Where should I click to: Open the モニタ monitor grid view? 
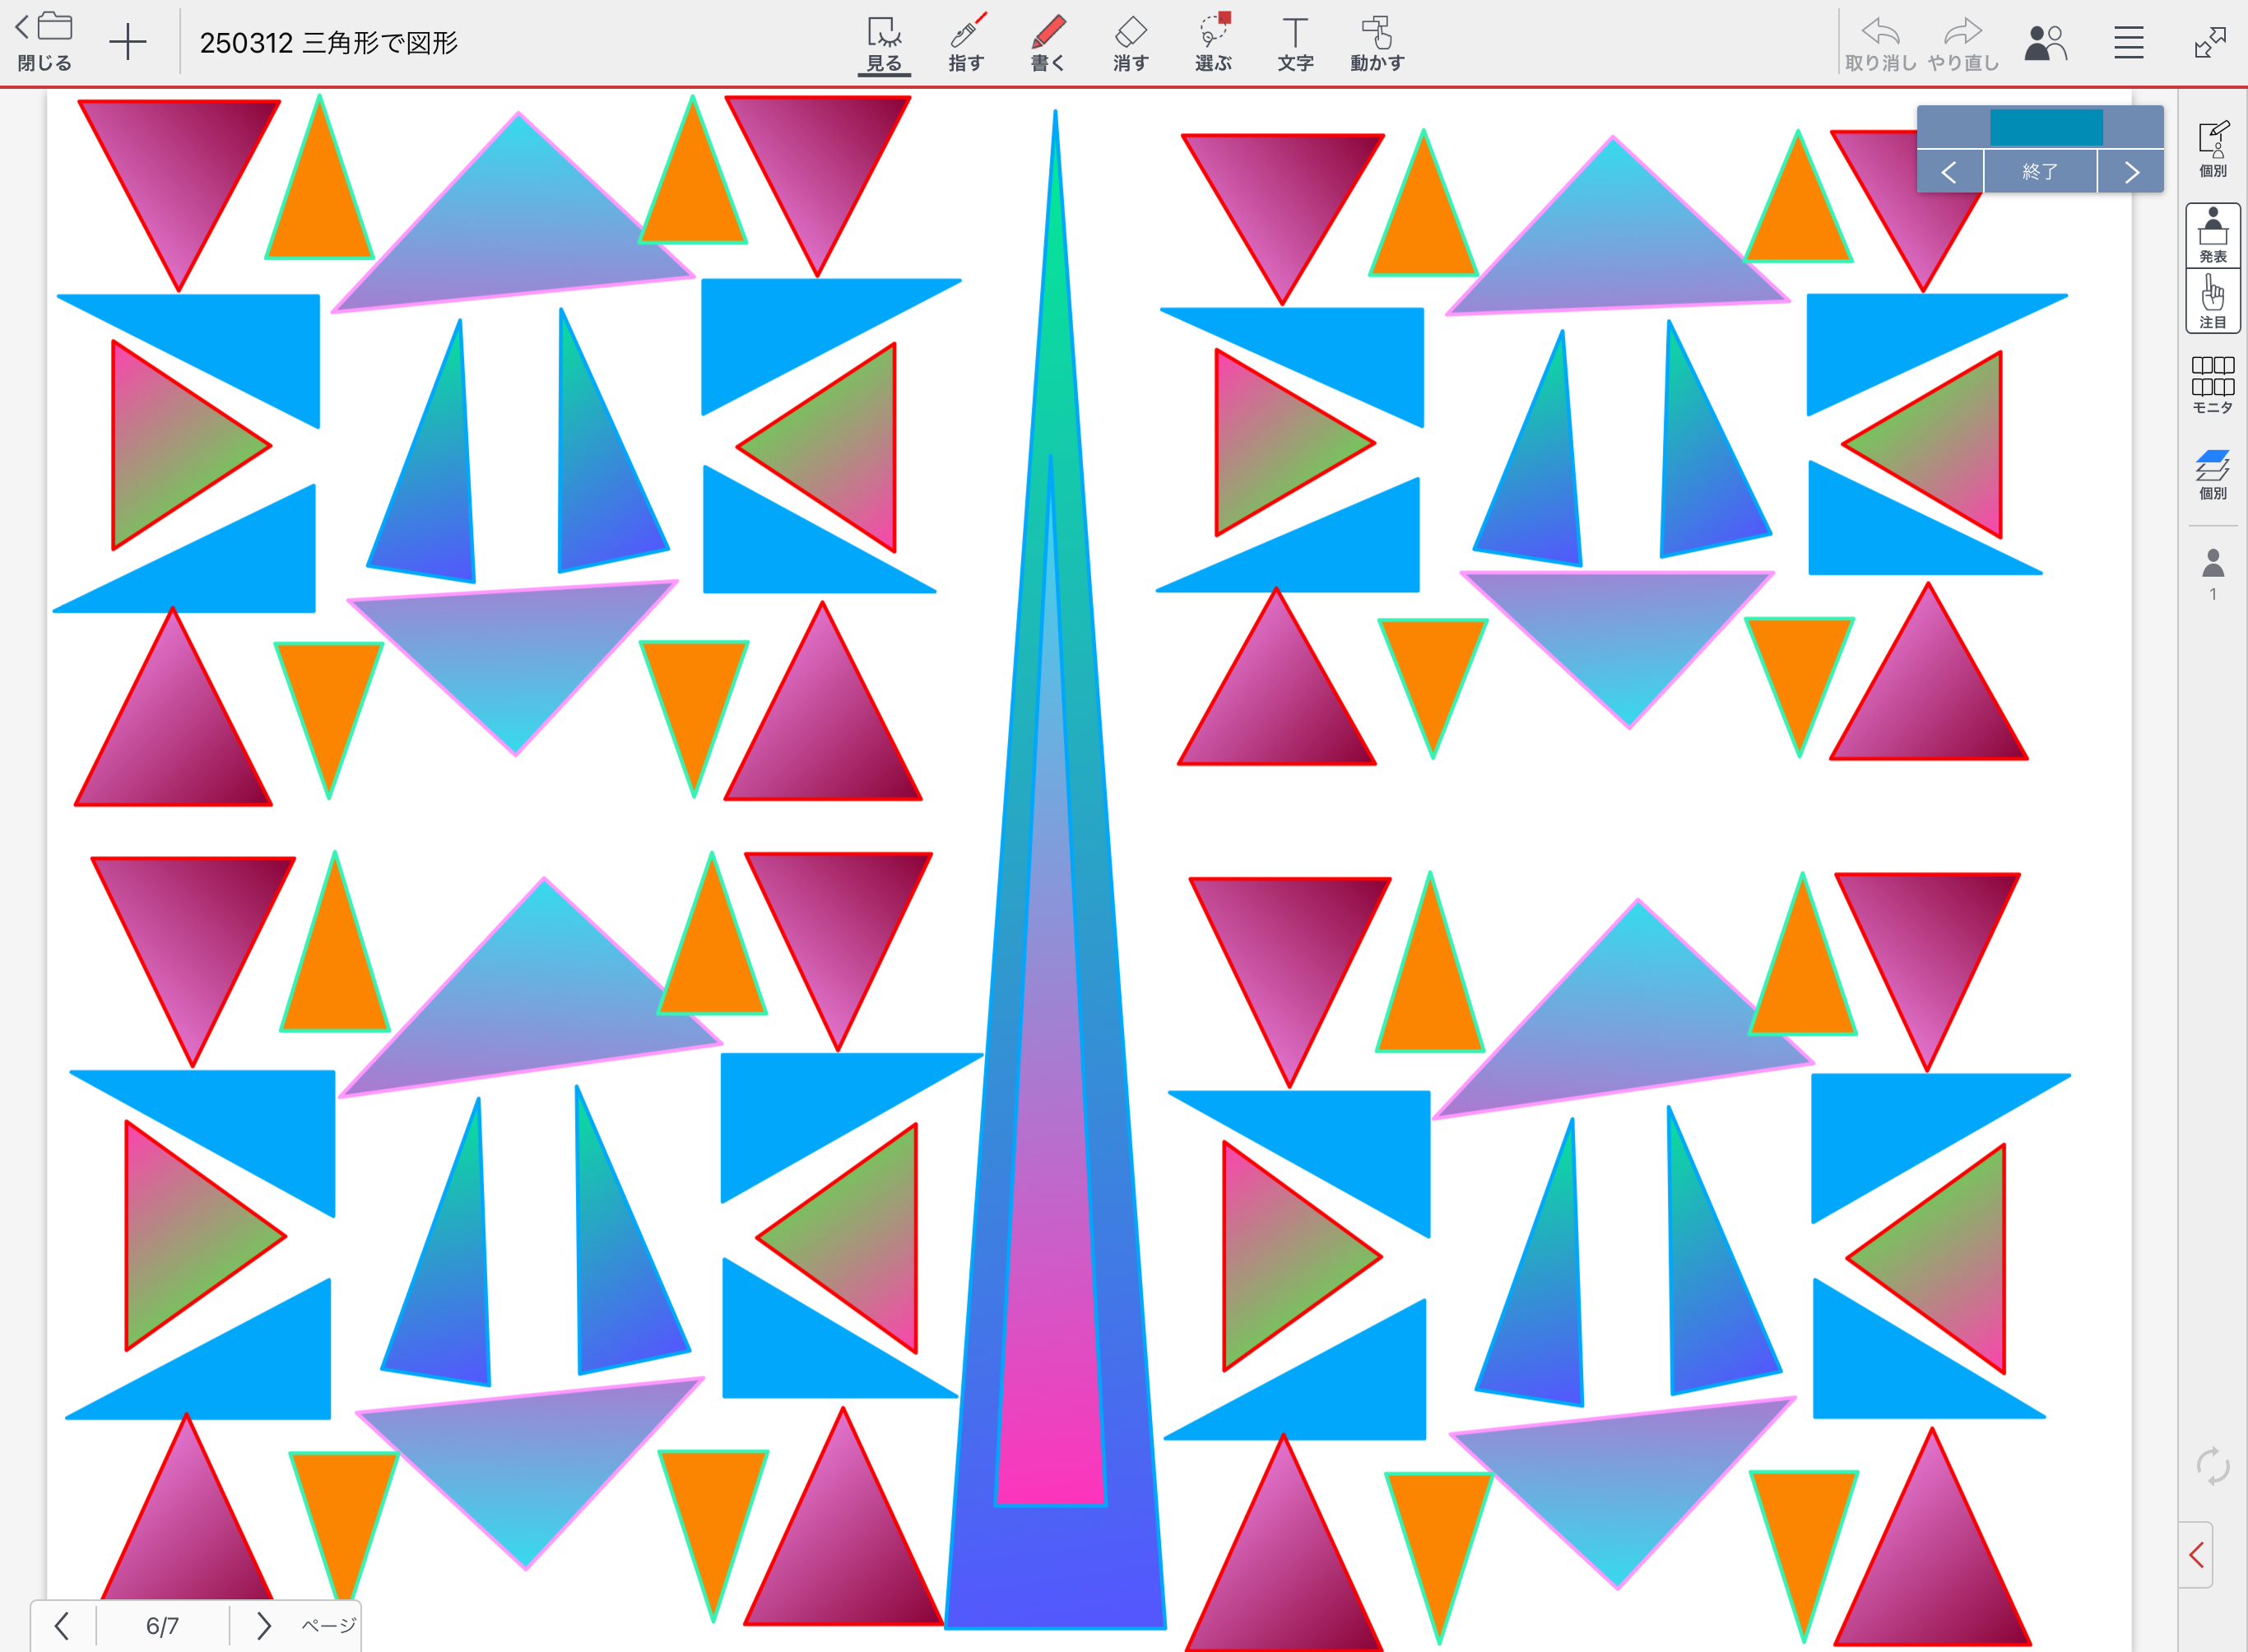point(2212,384)
